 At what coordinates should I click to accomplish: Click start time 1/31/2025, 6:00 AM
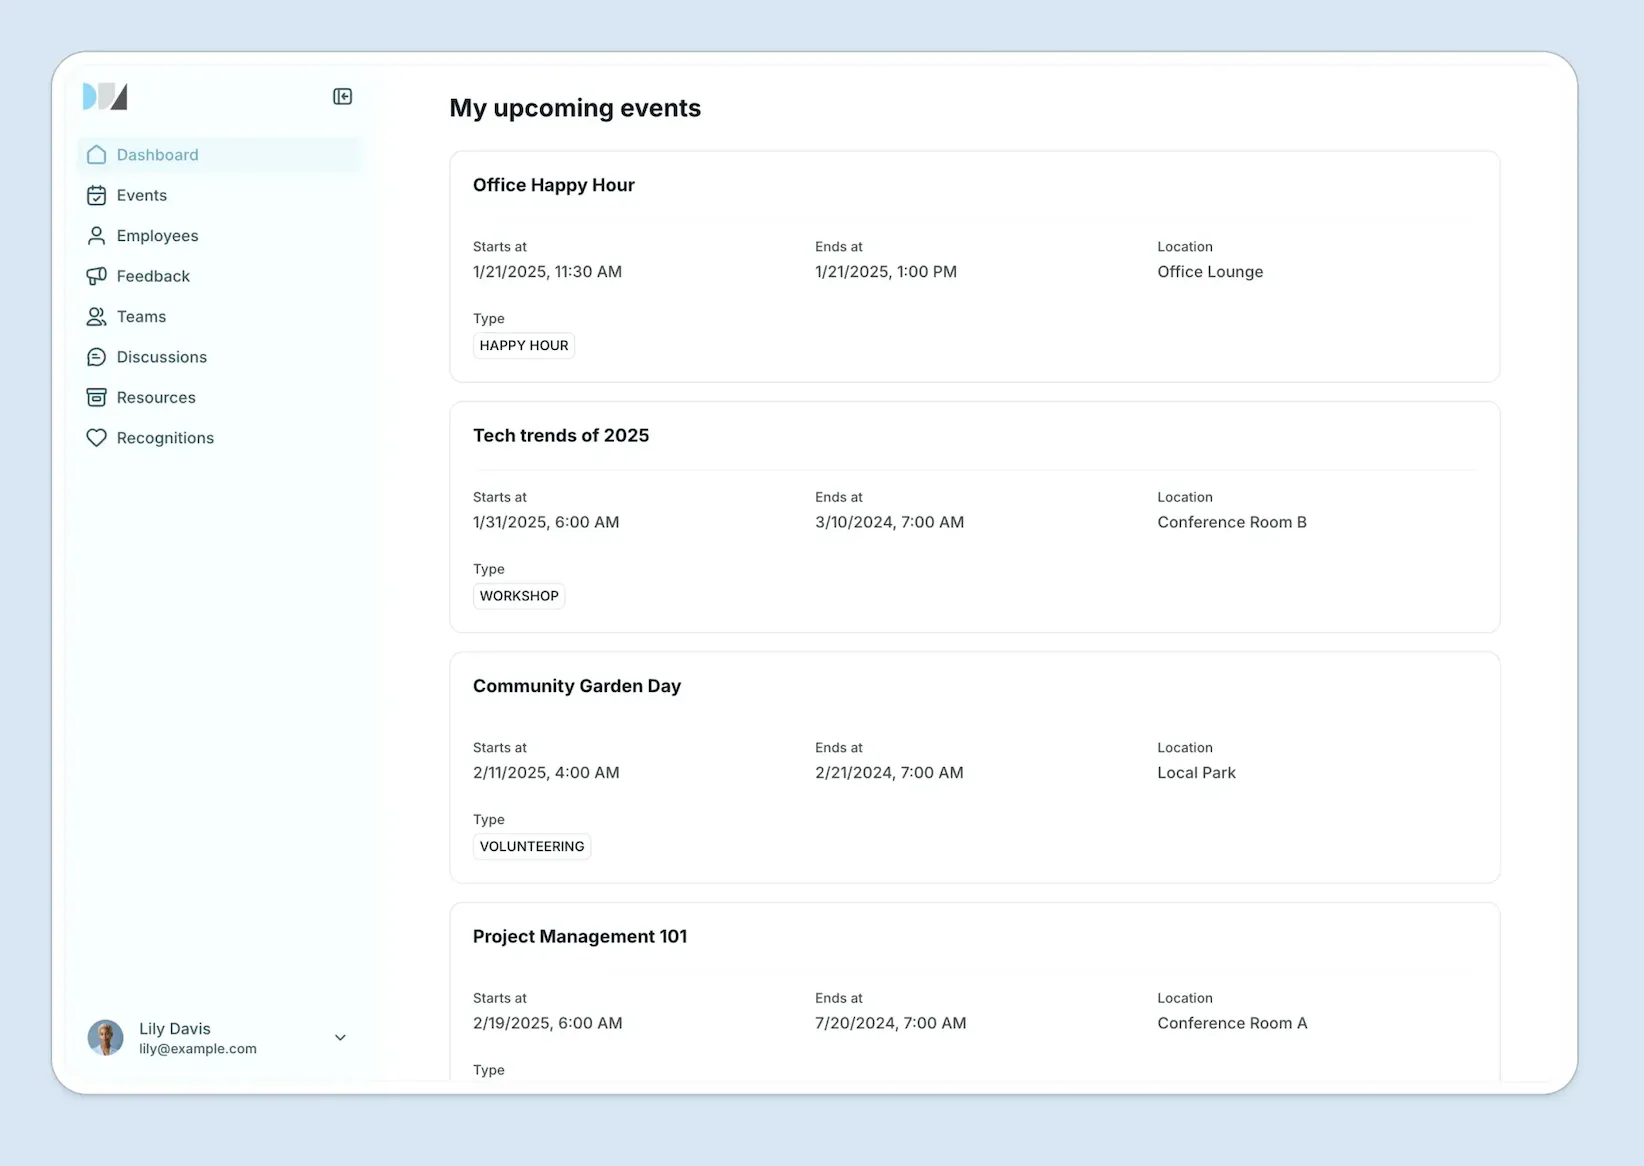click(x=546, y=523)
